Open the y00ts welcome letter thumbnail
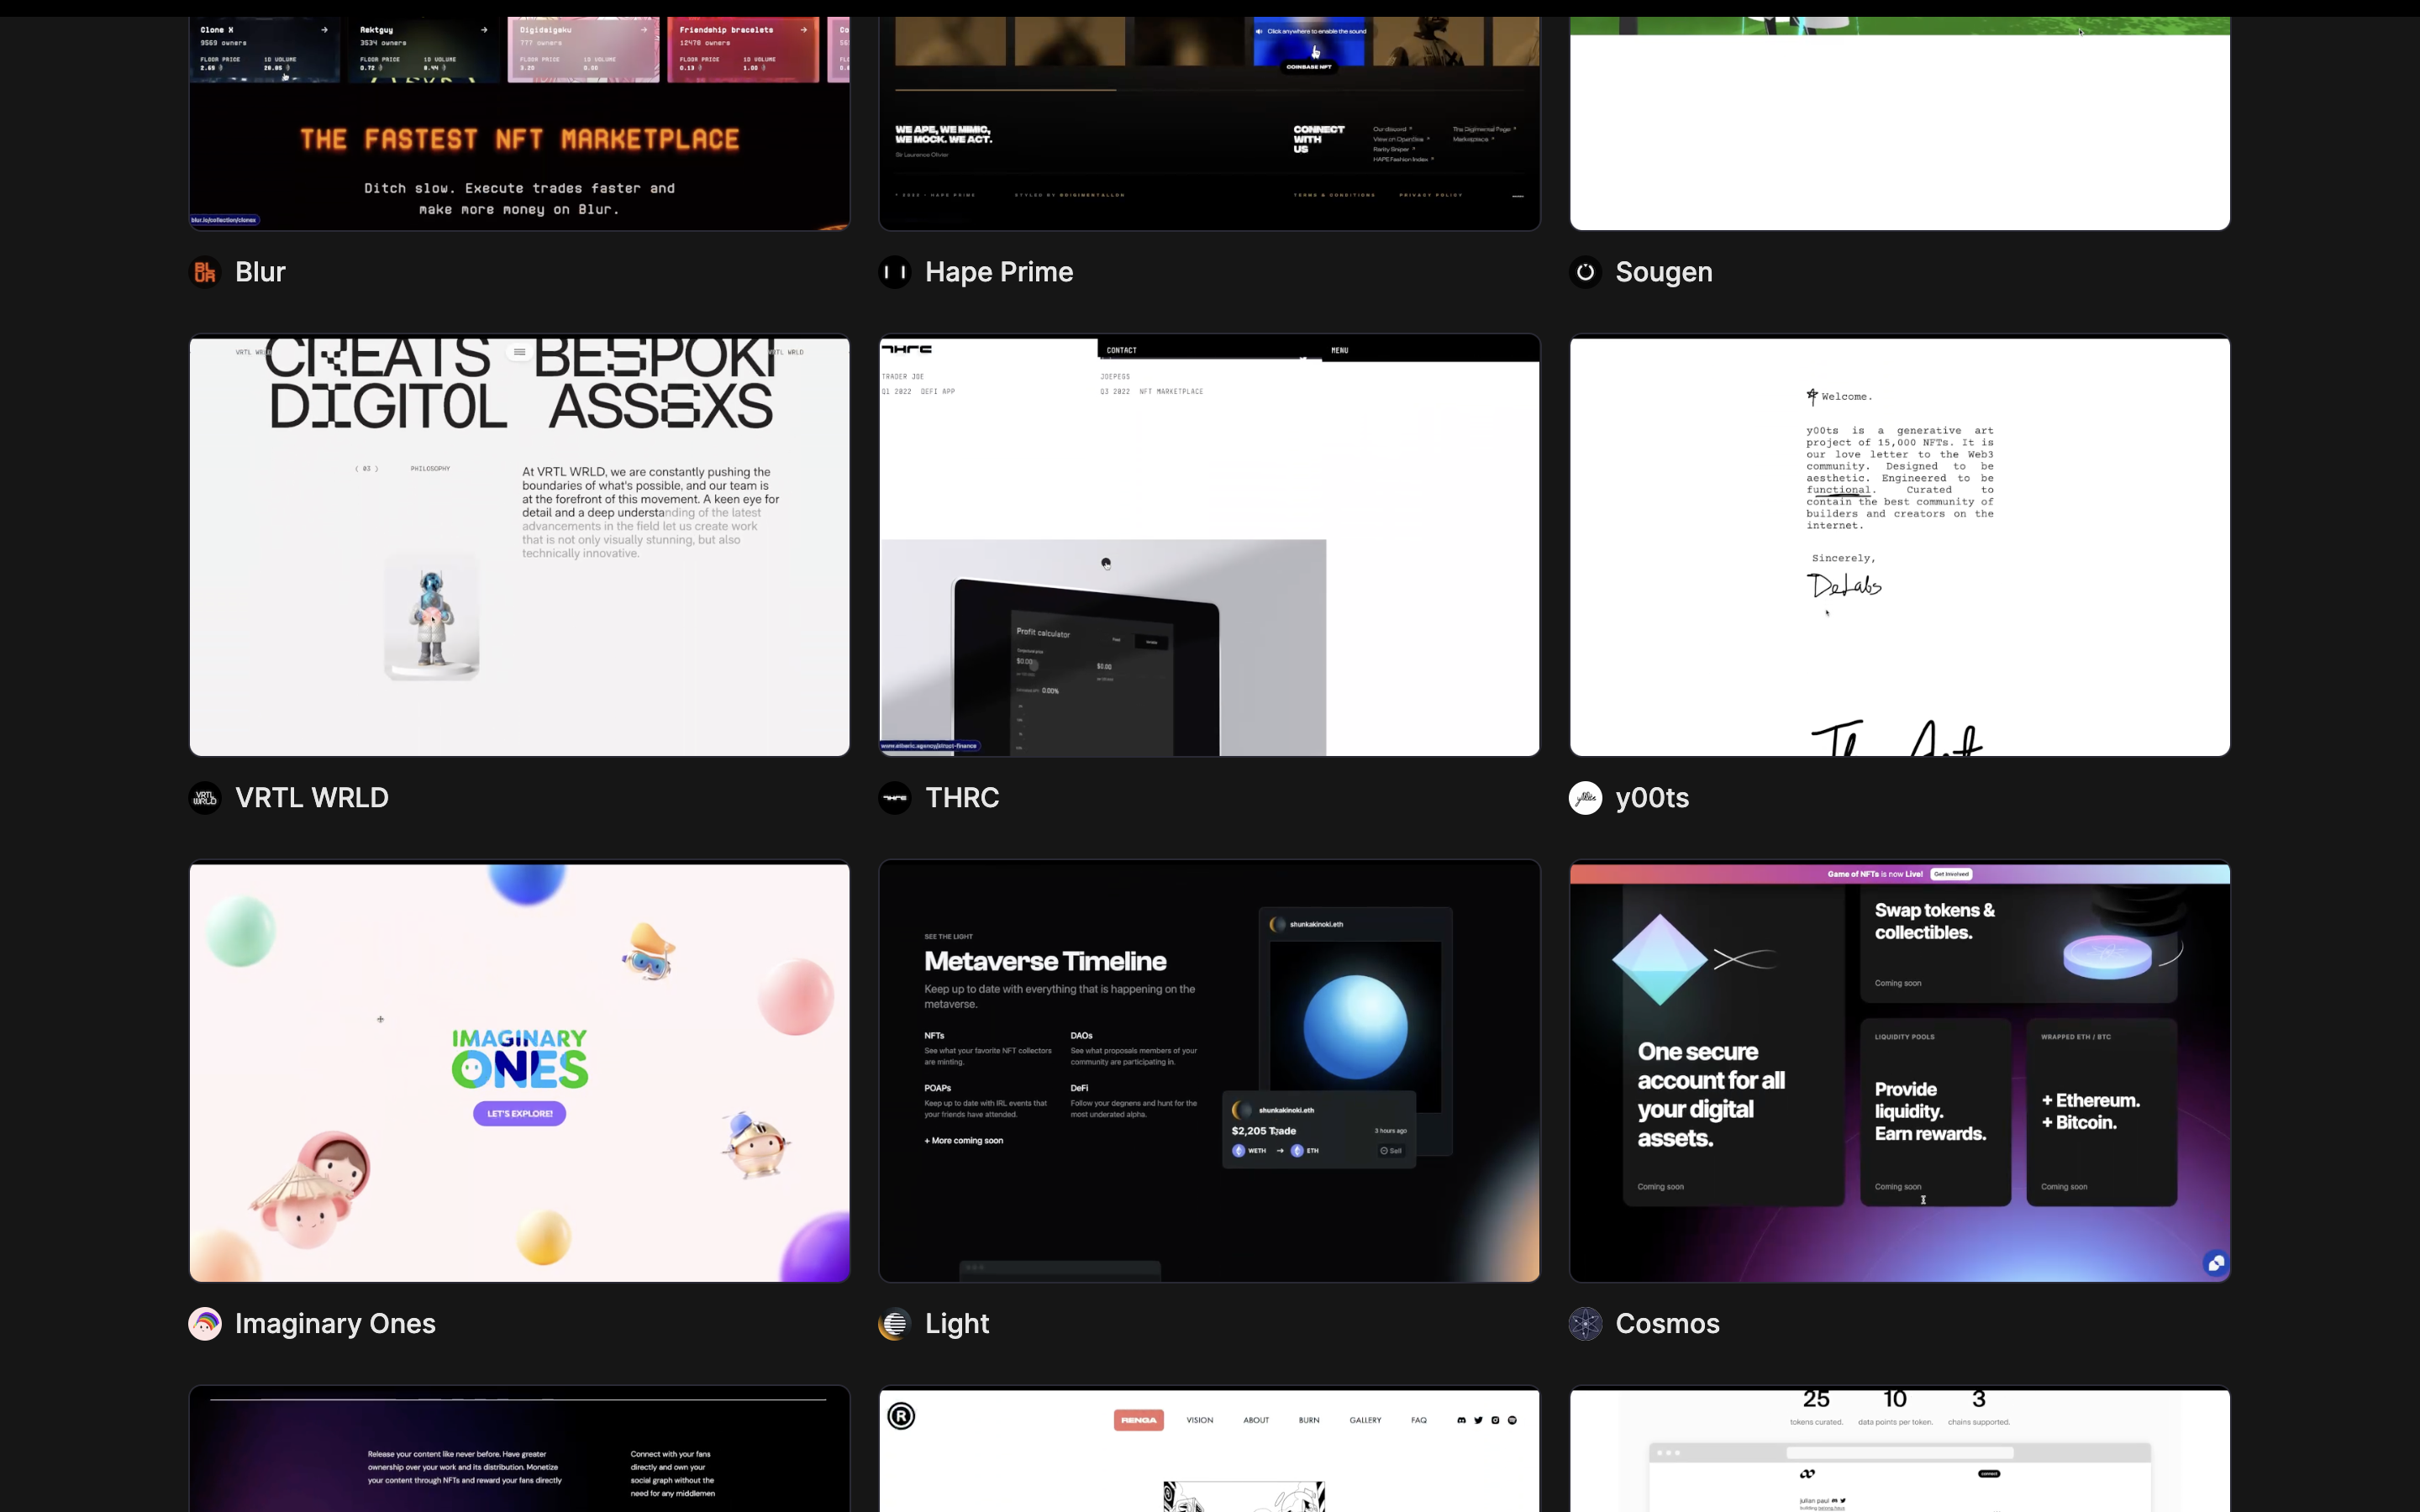Screen dimensions: 2420x1512 pos(1899,545)
